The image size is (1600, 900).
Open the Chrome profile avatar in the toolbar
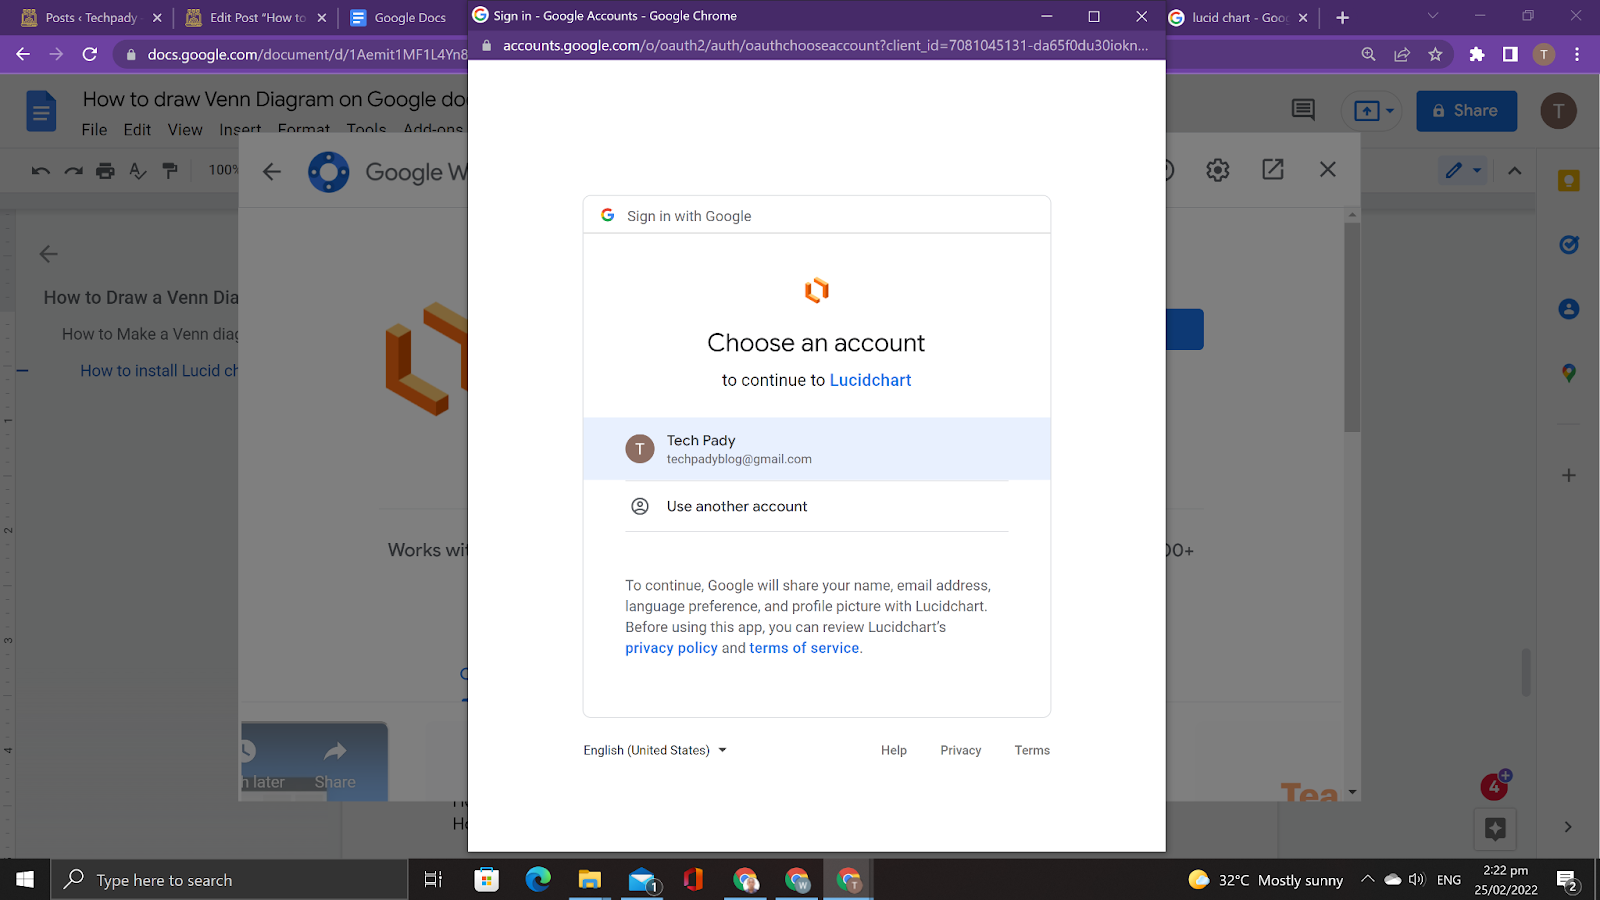click(x=1544, y=54)
